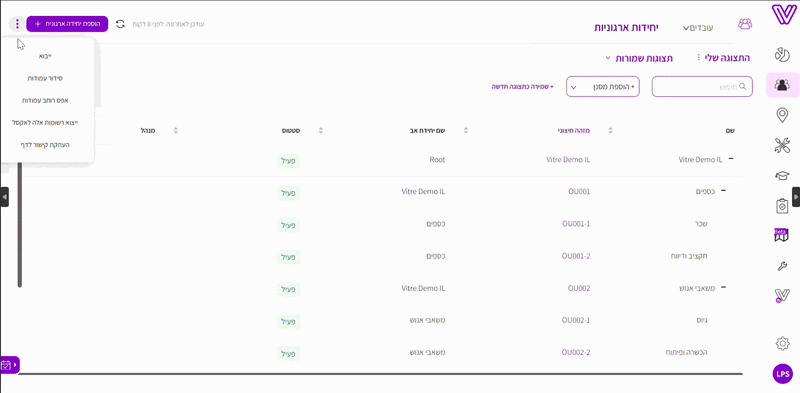Click the black collapse arrow on the left edge

pyautogui.click(x=4, y=196)
